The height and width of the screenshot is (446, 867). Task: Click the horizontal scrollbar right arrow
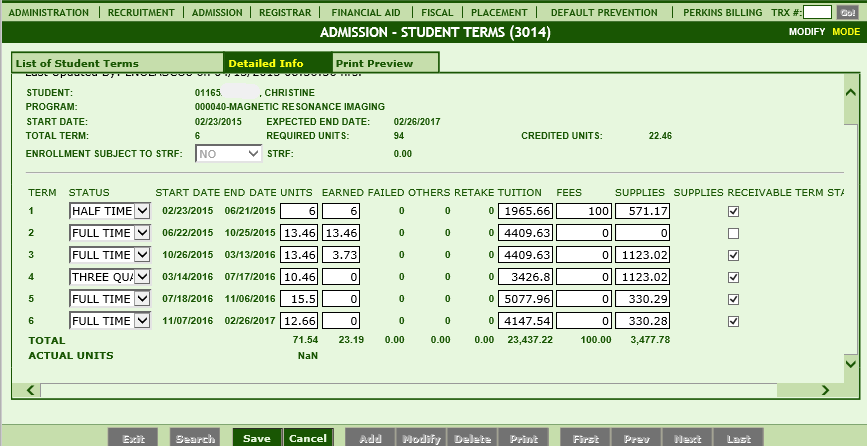click(x=826, y=390)
